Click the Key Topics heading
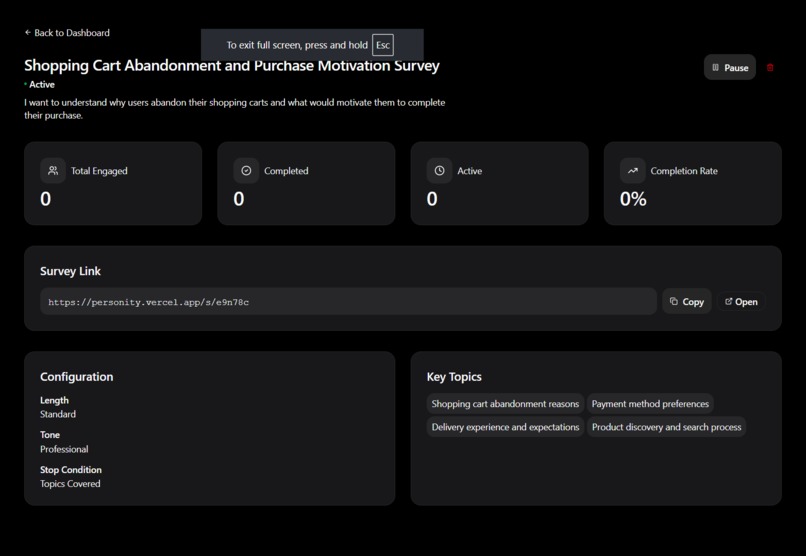Viewport: 806px width, 556px height. [x=454, y=377]
